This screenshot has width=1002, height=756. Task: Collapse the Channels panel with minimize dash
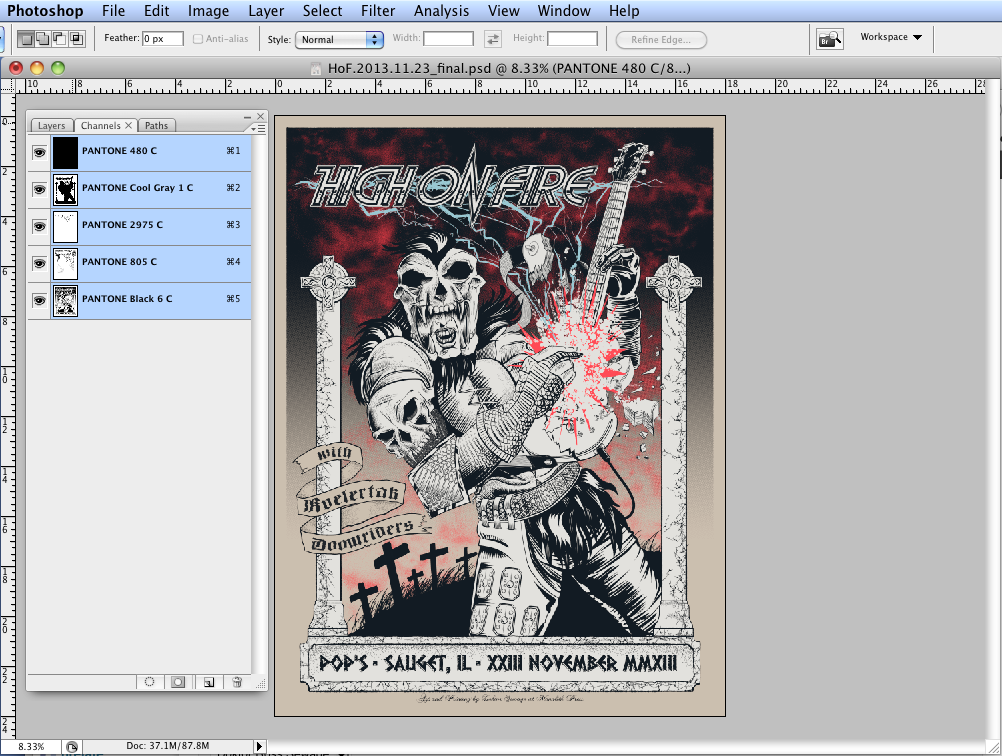(247, 116)
